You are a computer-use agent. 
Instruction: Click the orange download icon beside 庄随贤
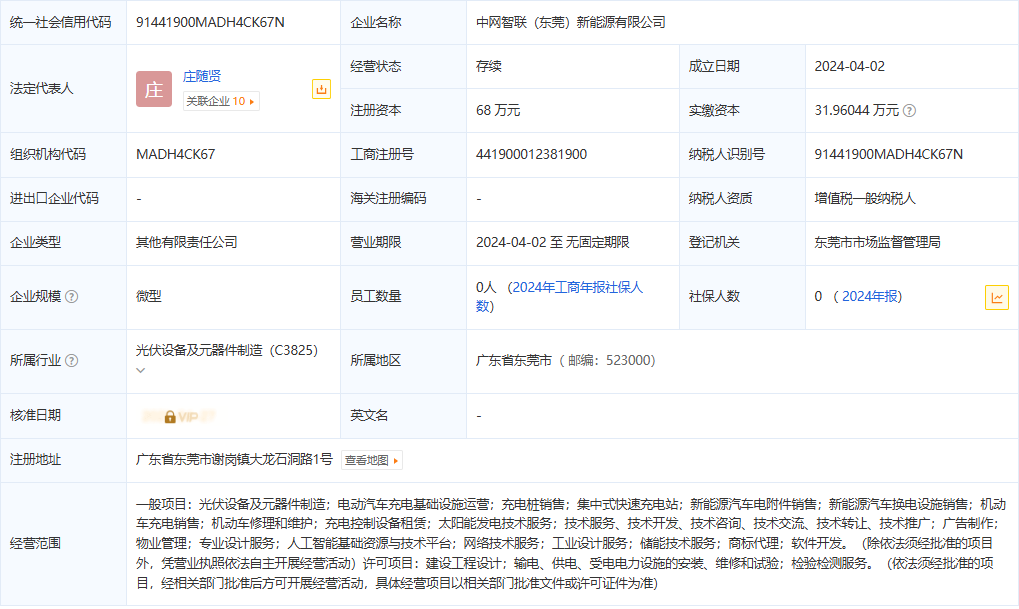[x=321, y=89]
